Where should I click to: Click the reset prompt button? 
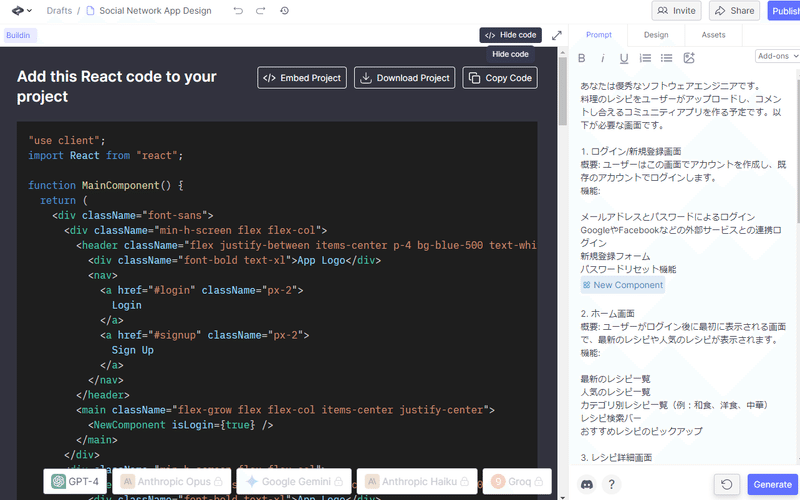point(727,484)
